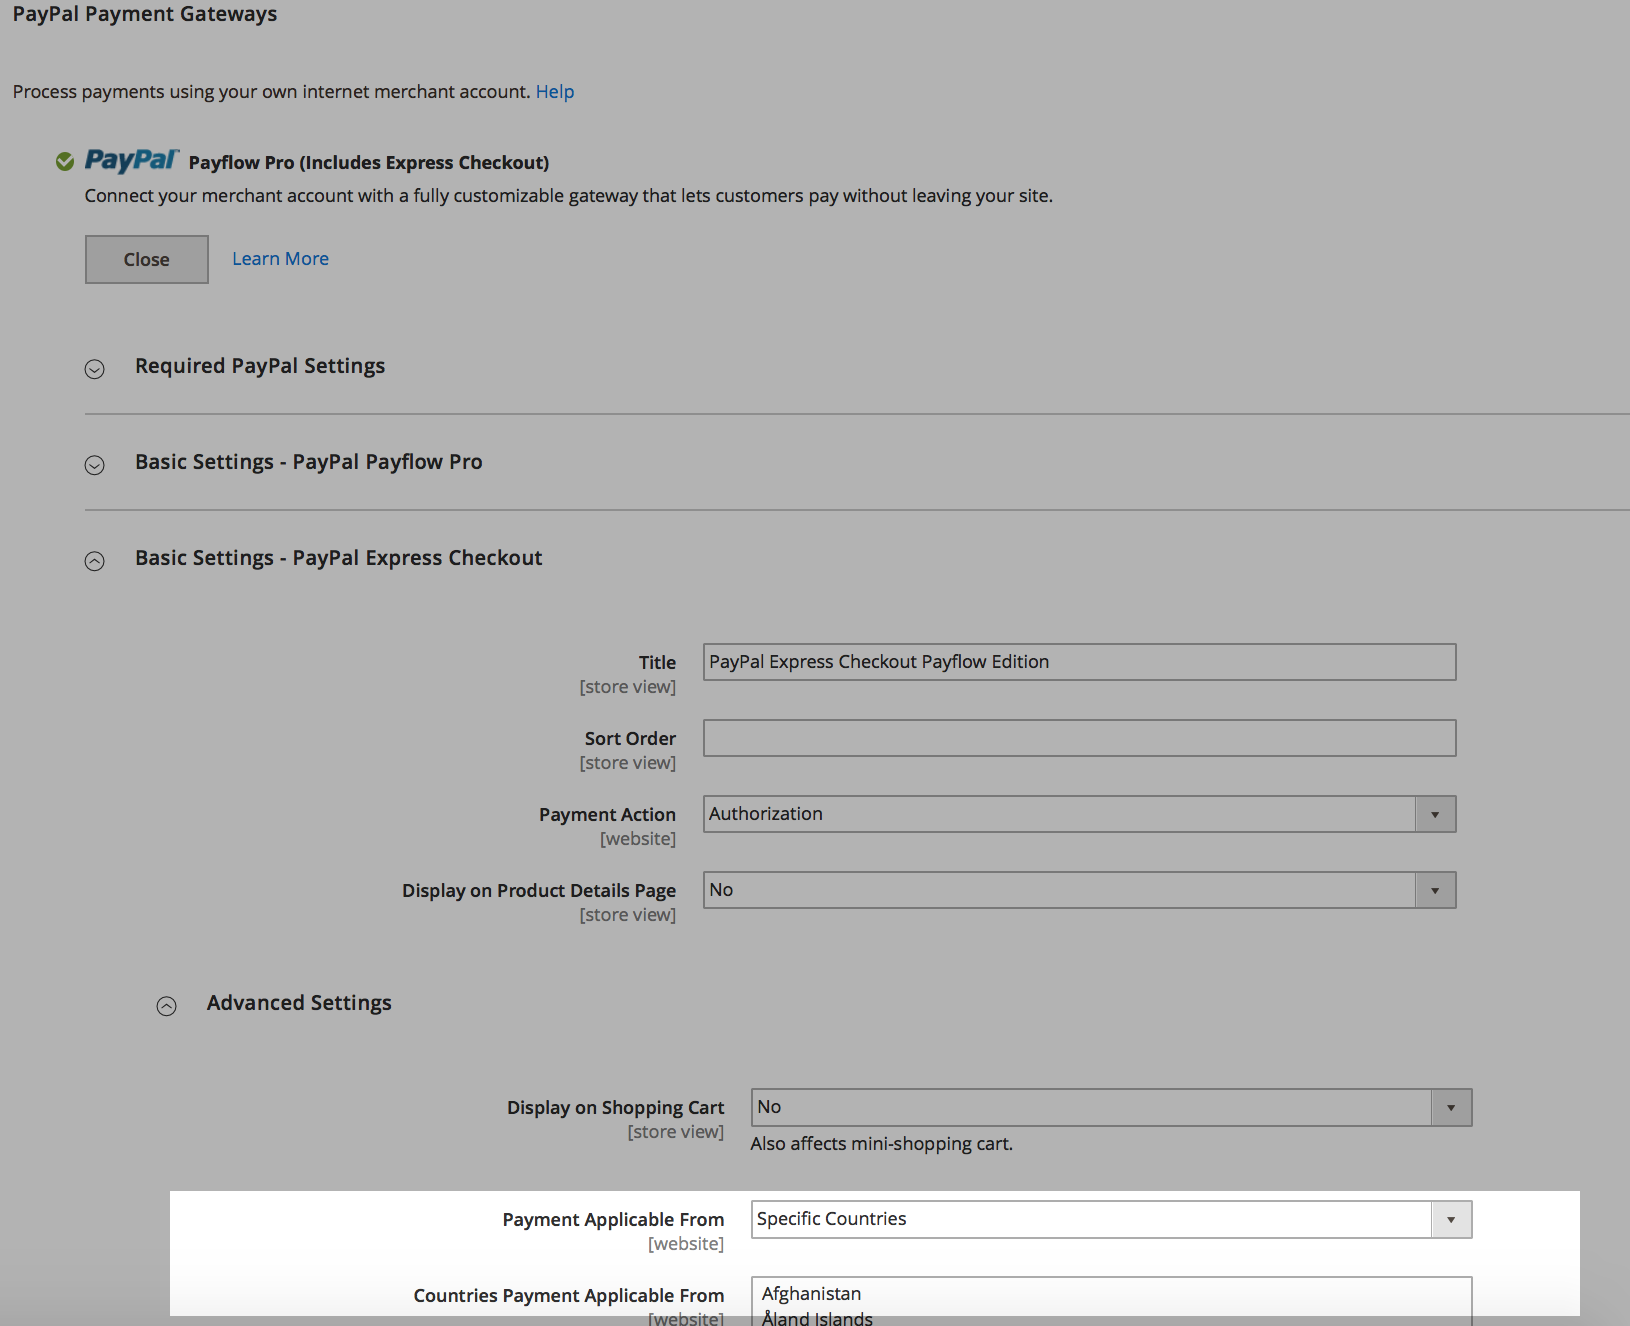Click the Display on Shopping Cart dropdown arrow
Viewport: 1630px width, 1326px height.
click(x=1452, y=1107)
